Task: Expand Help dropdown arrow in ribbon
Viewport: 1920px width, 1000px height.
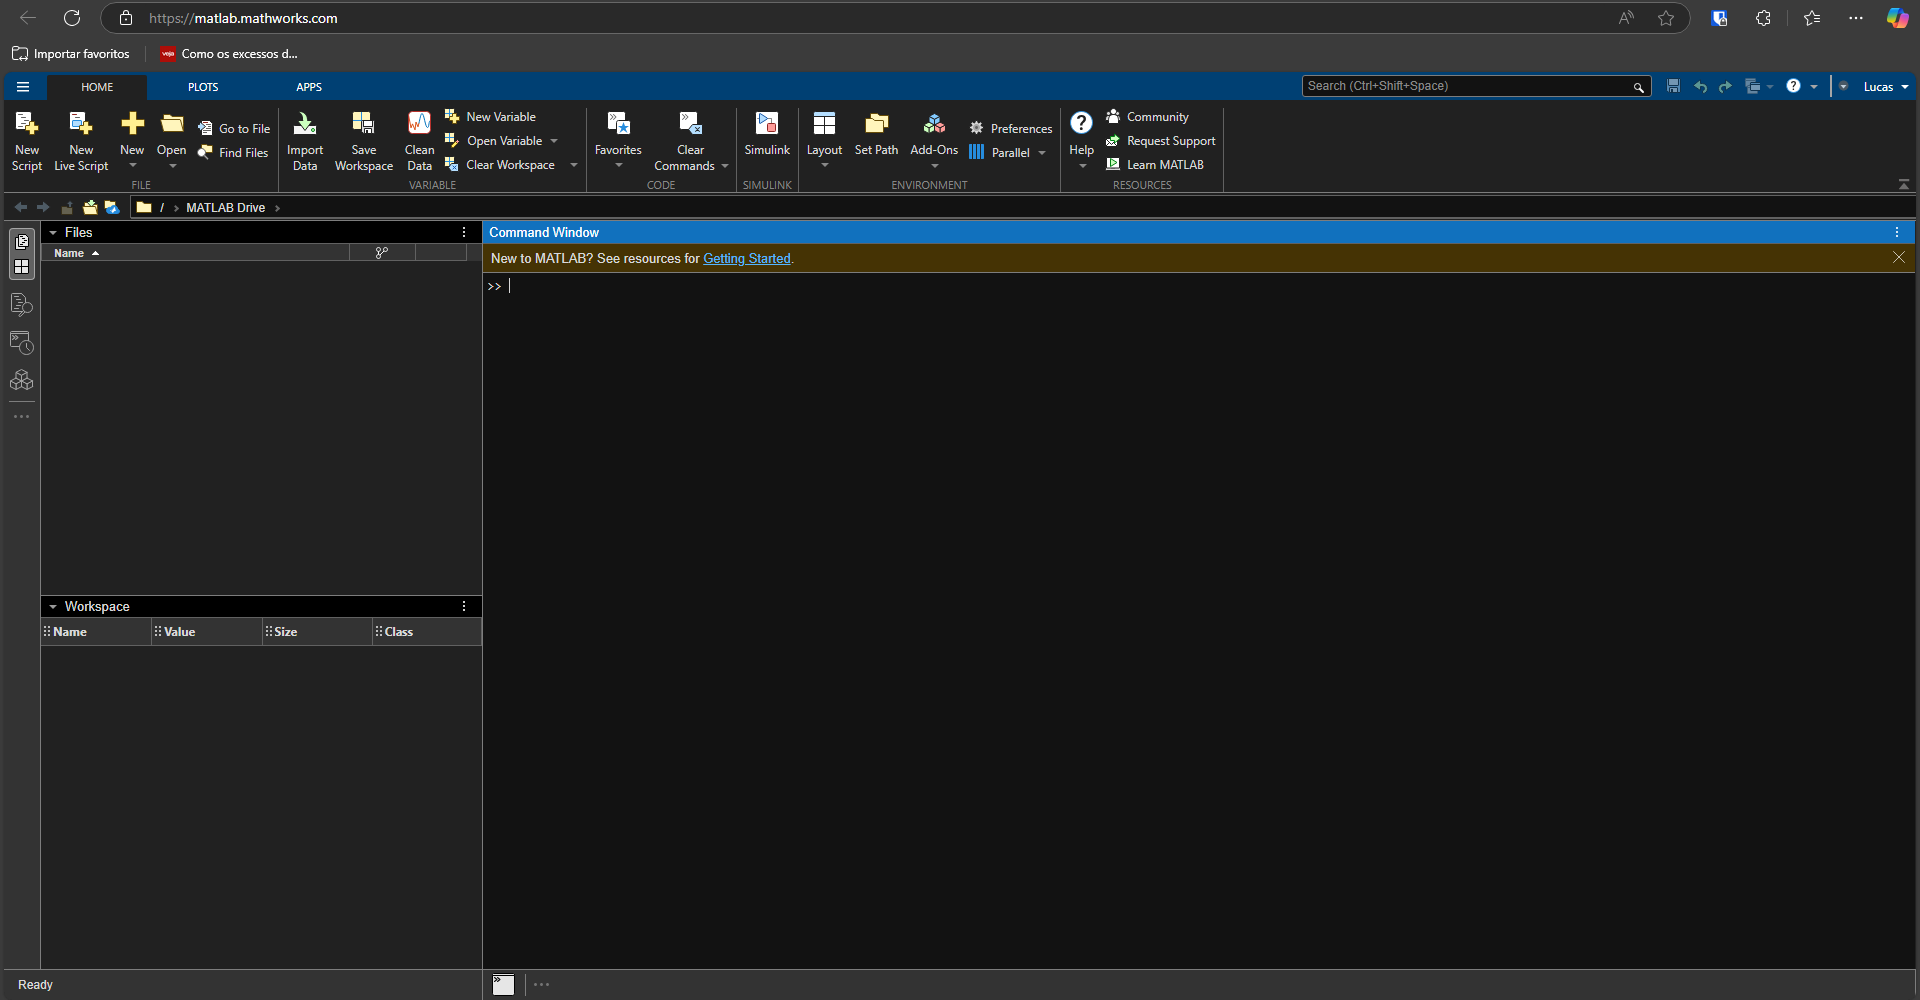Action: coord(1083,166)
